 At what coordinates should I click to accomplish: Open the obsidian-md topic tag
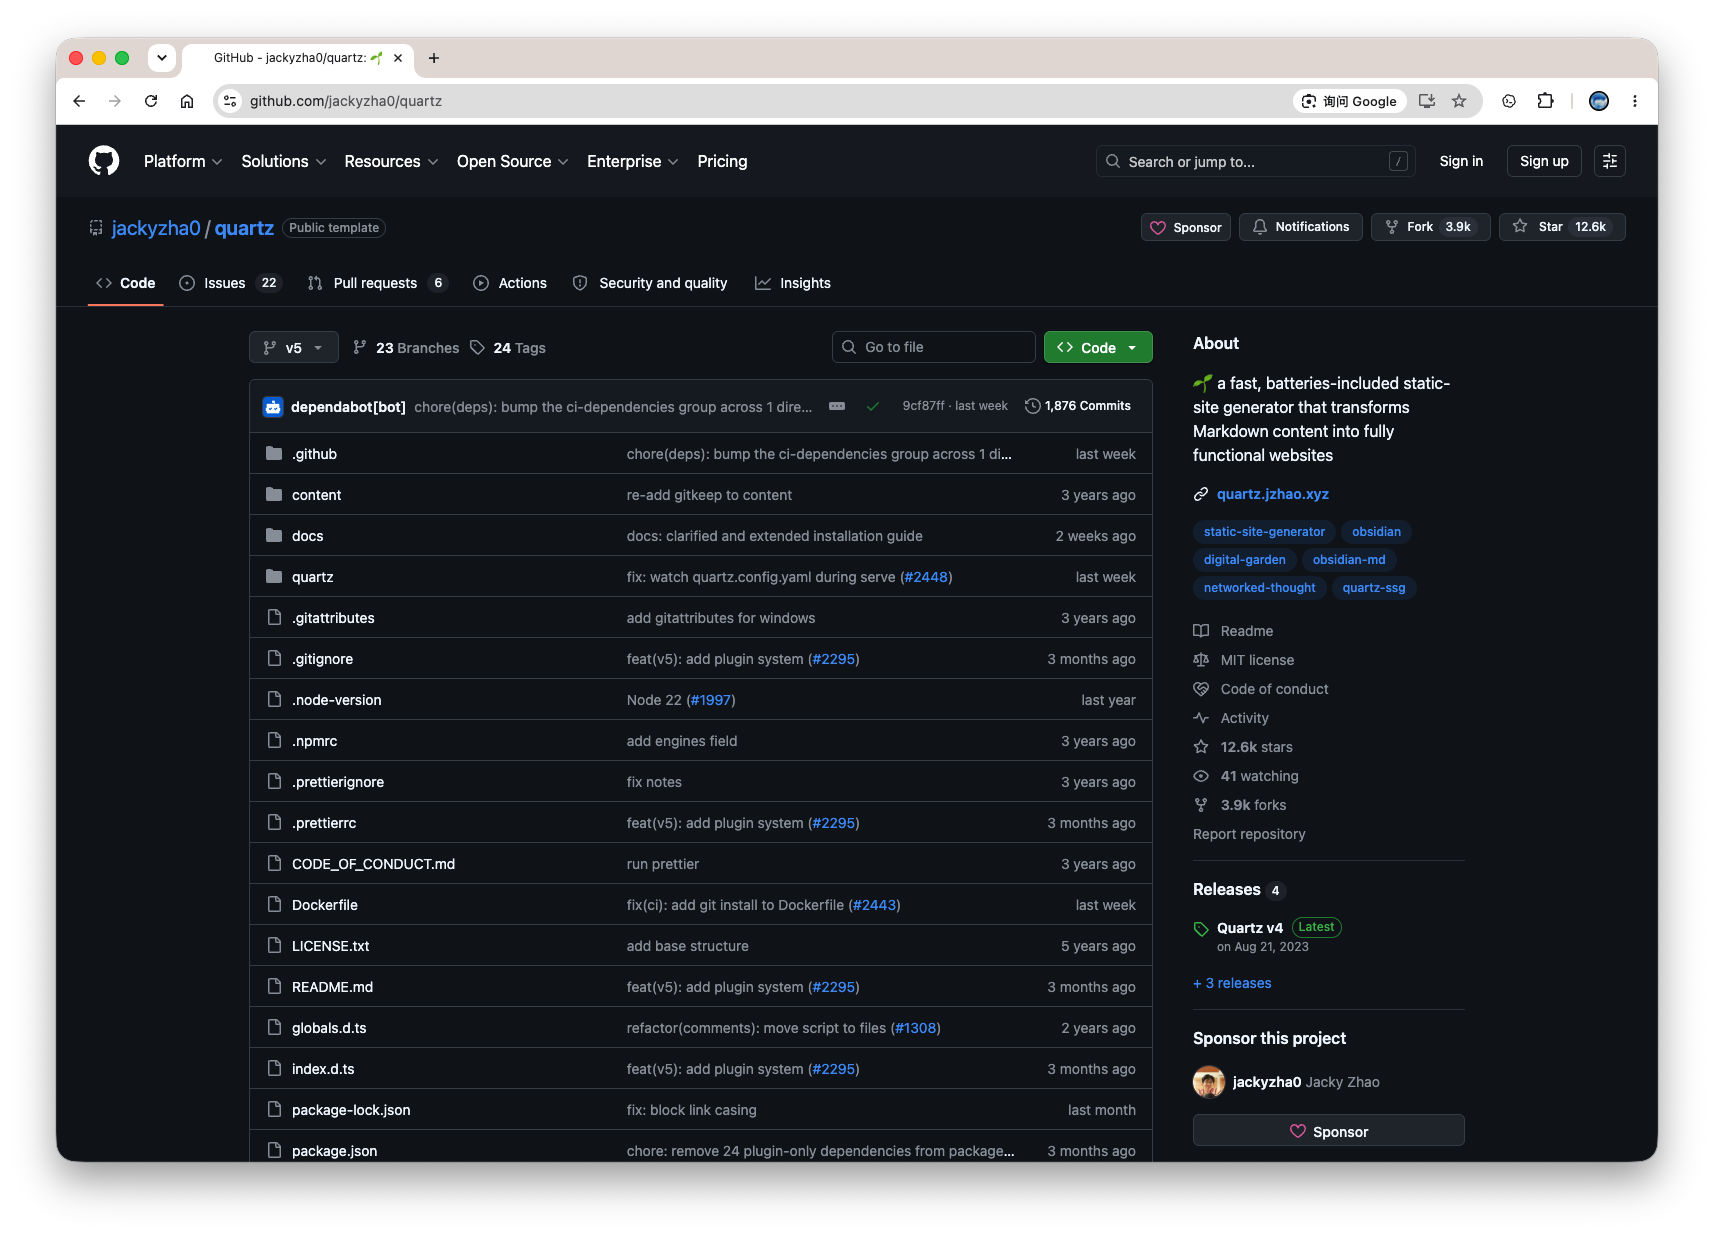point(1349,560)
